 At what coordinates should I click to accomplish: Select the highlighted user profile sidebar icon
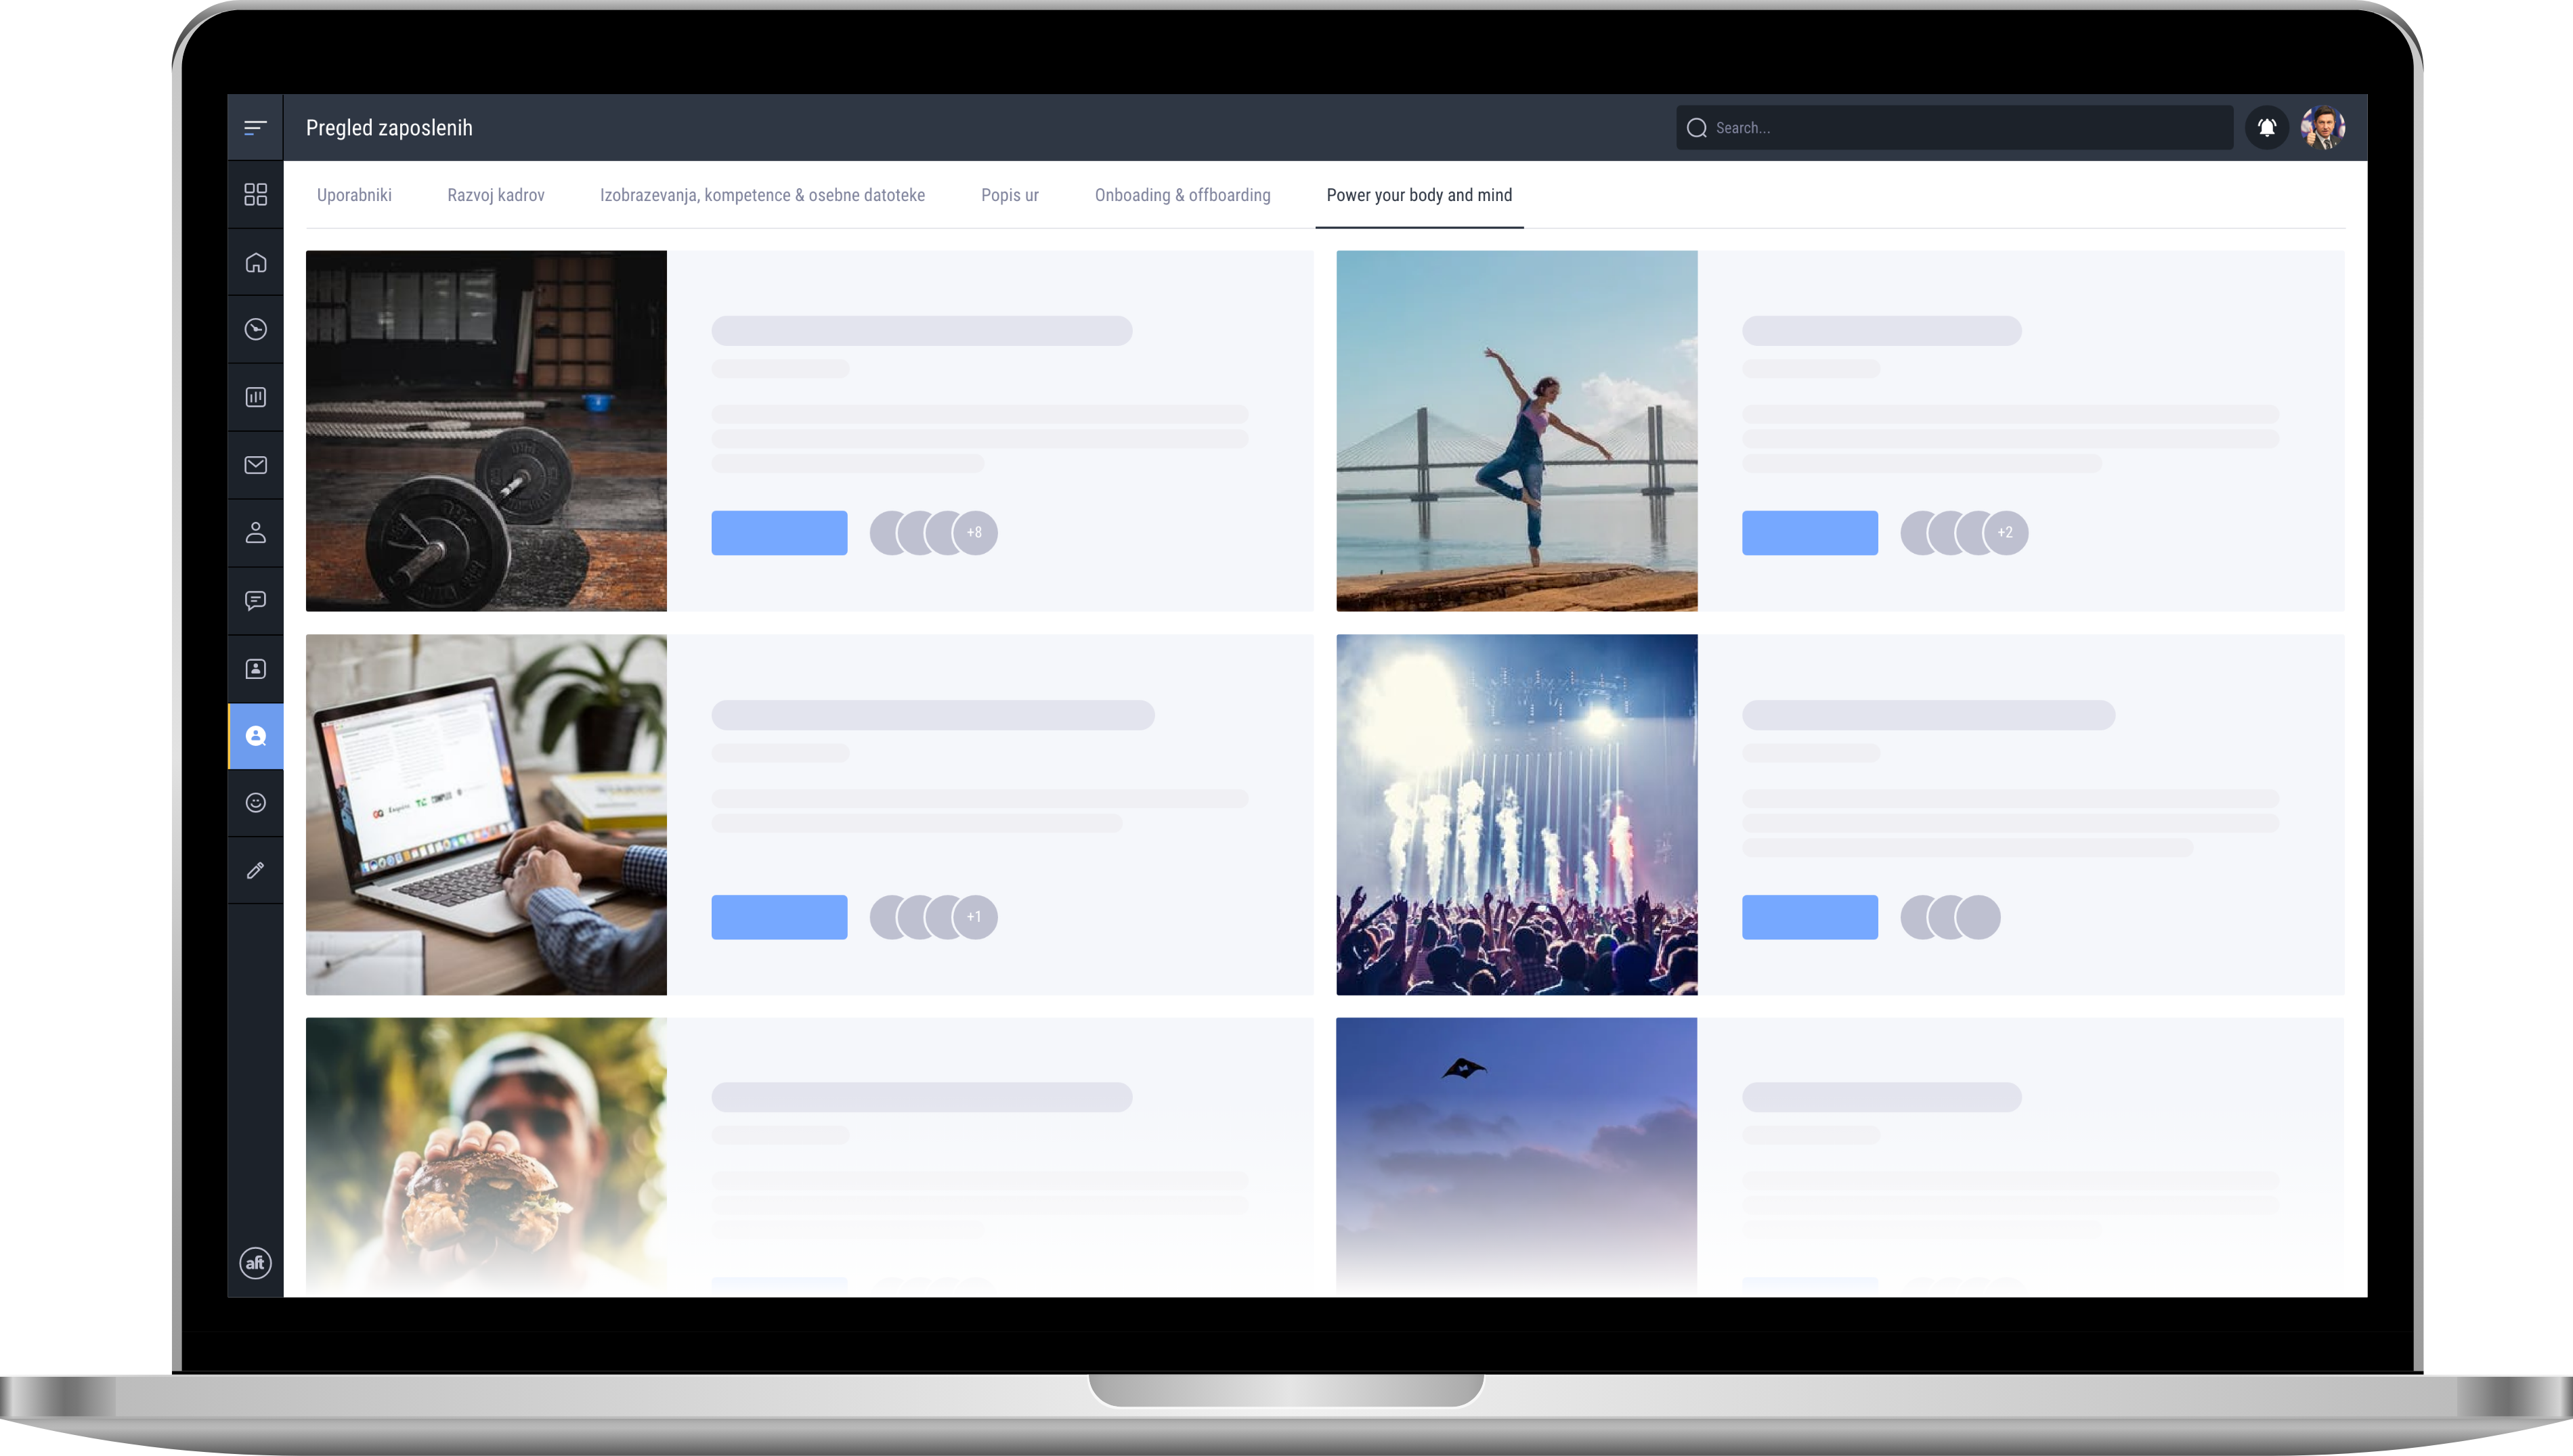coord(256,736)
